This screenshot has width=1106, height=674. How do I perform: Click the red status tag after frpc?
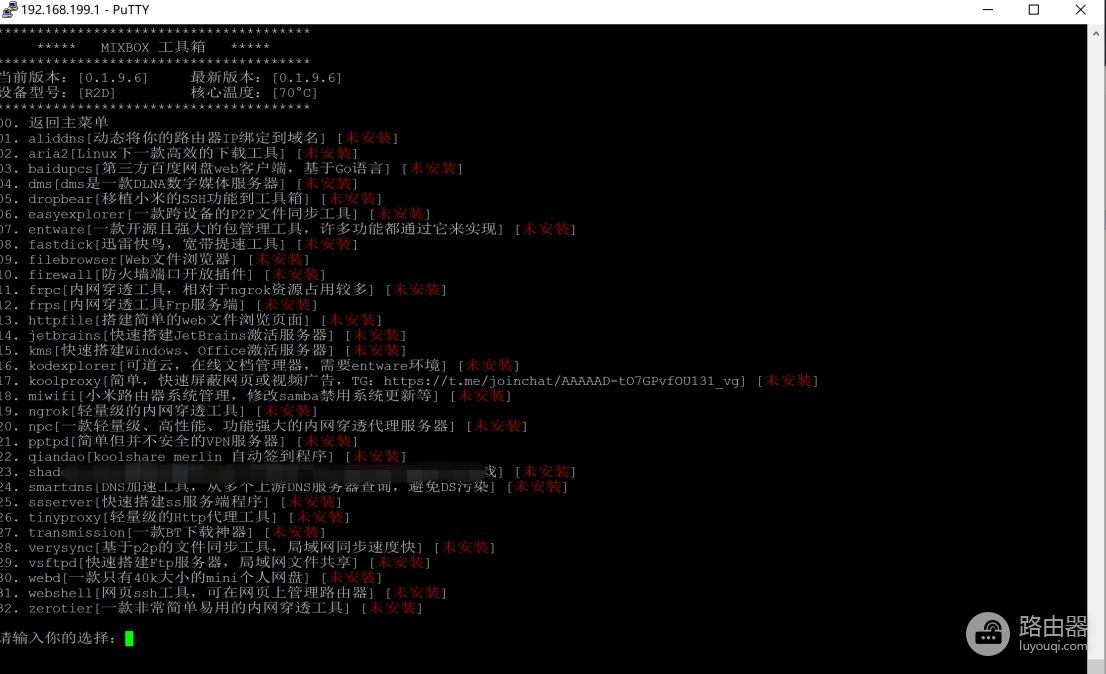(x=416, y=290)
